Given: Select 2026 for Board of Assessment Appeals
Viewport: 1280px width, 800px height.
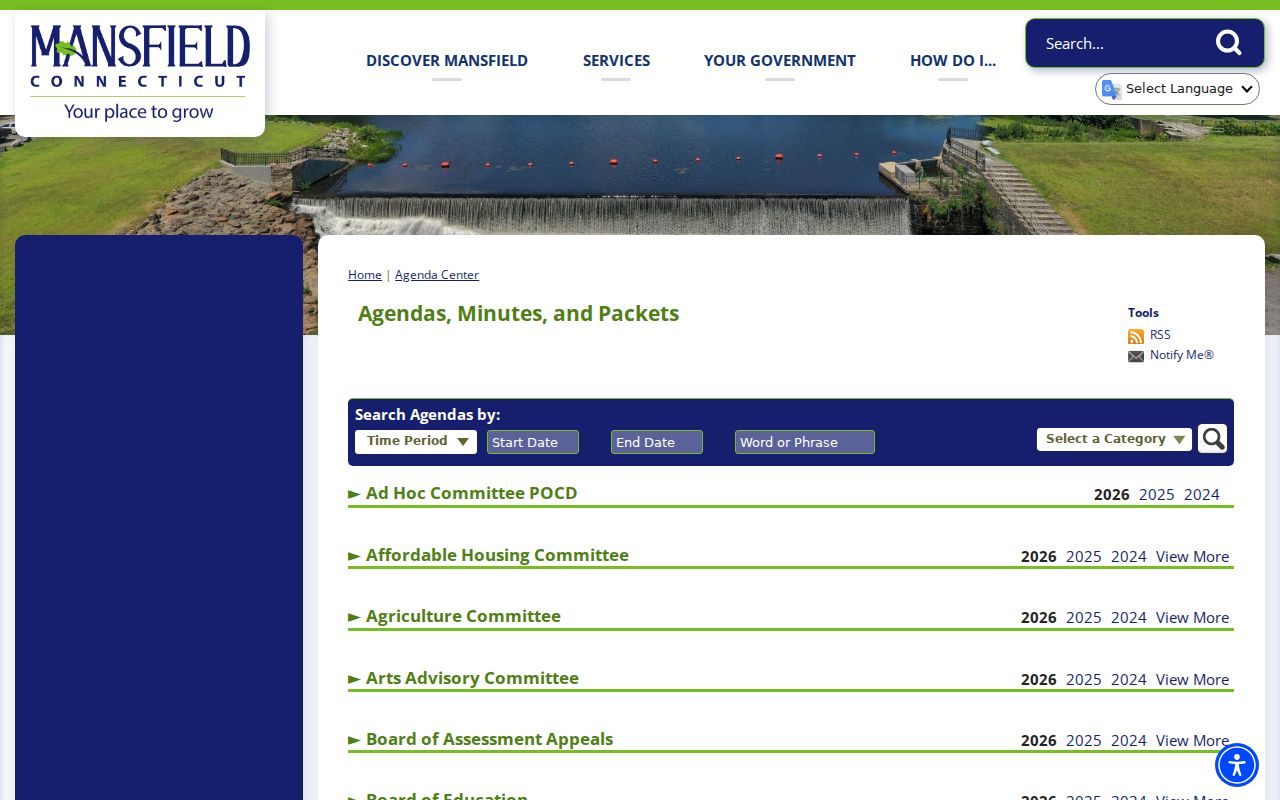Looking at the screenshot, I should (x=1039, y=741).
